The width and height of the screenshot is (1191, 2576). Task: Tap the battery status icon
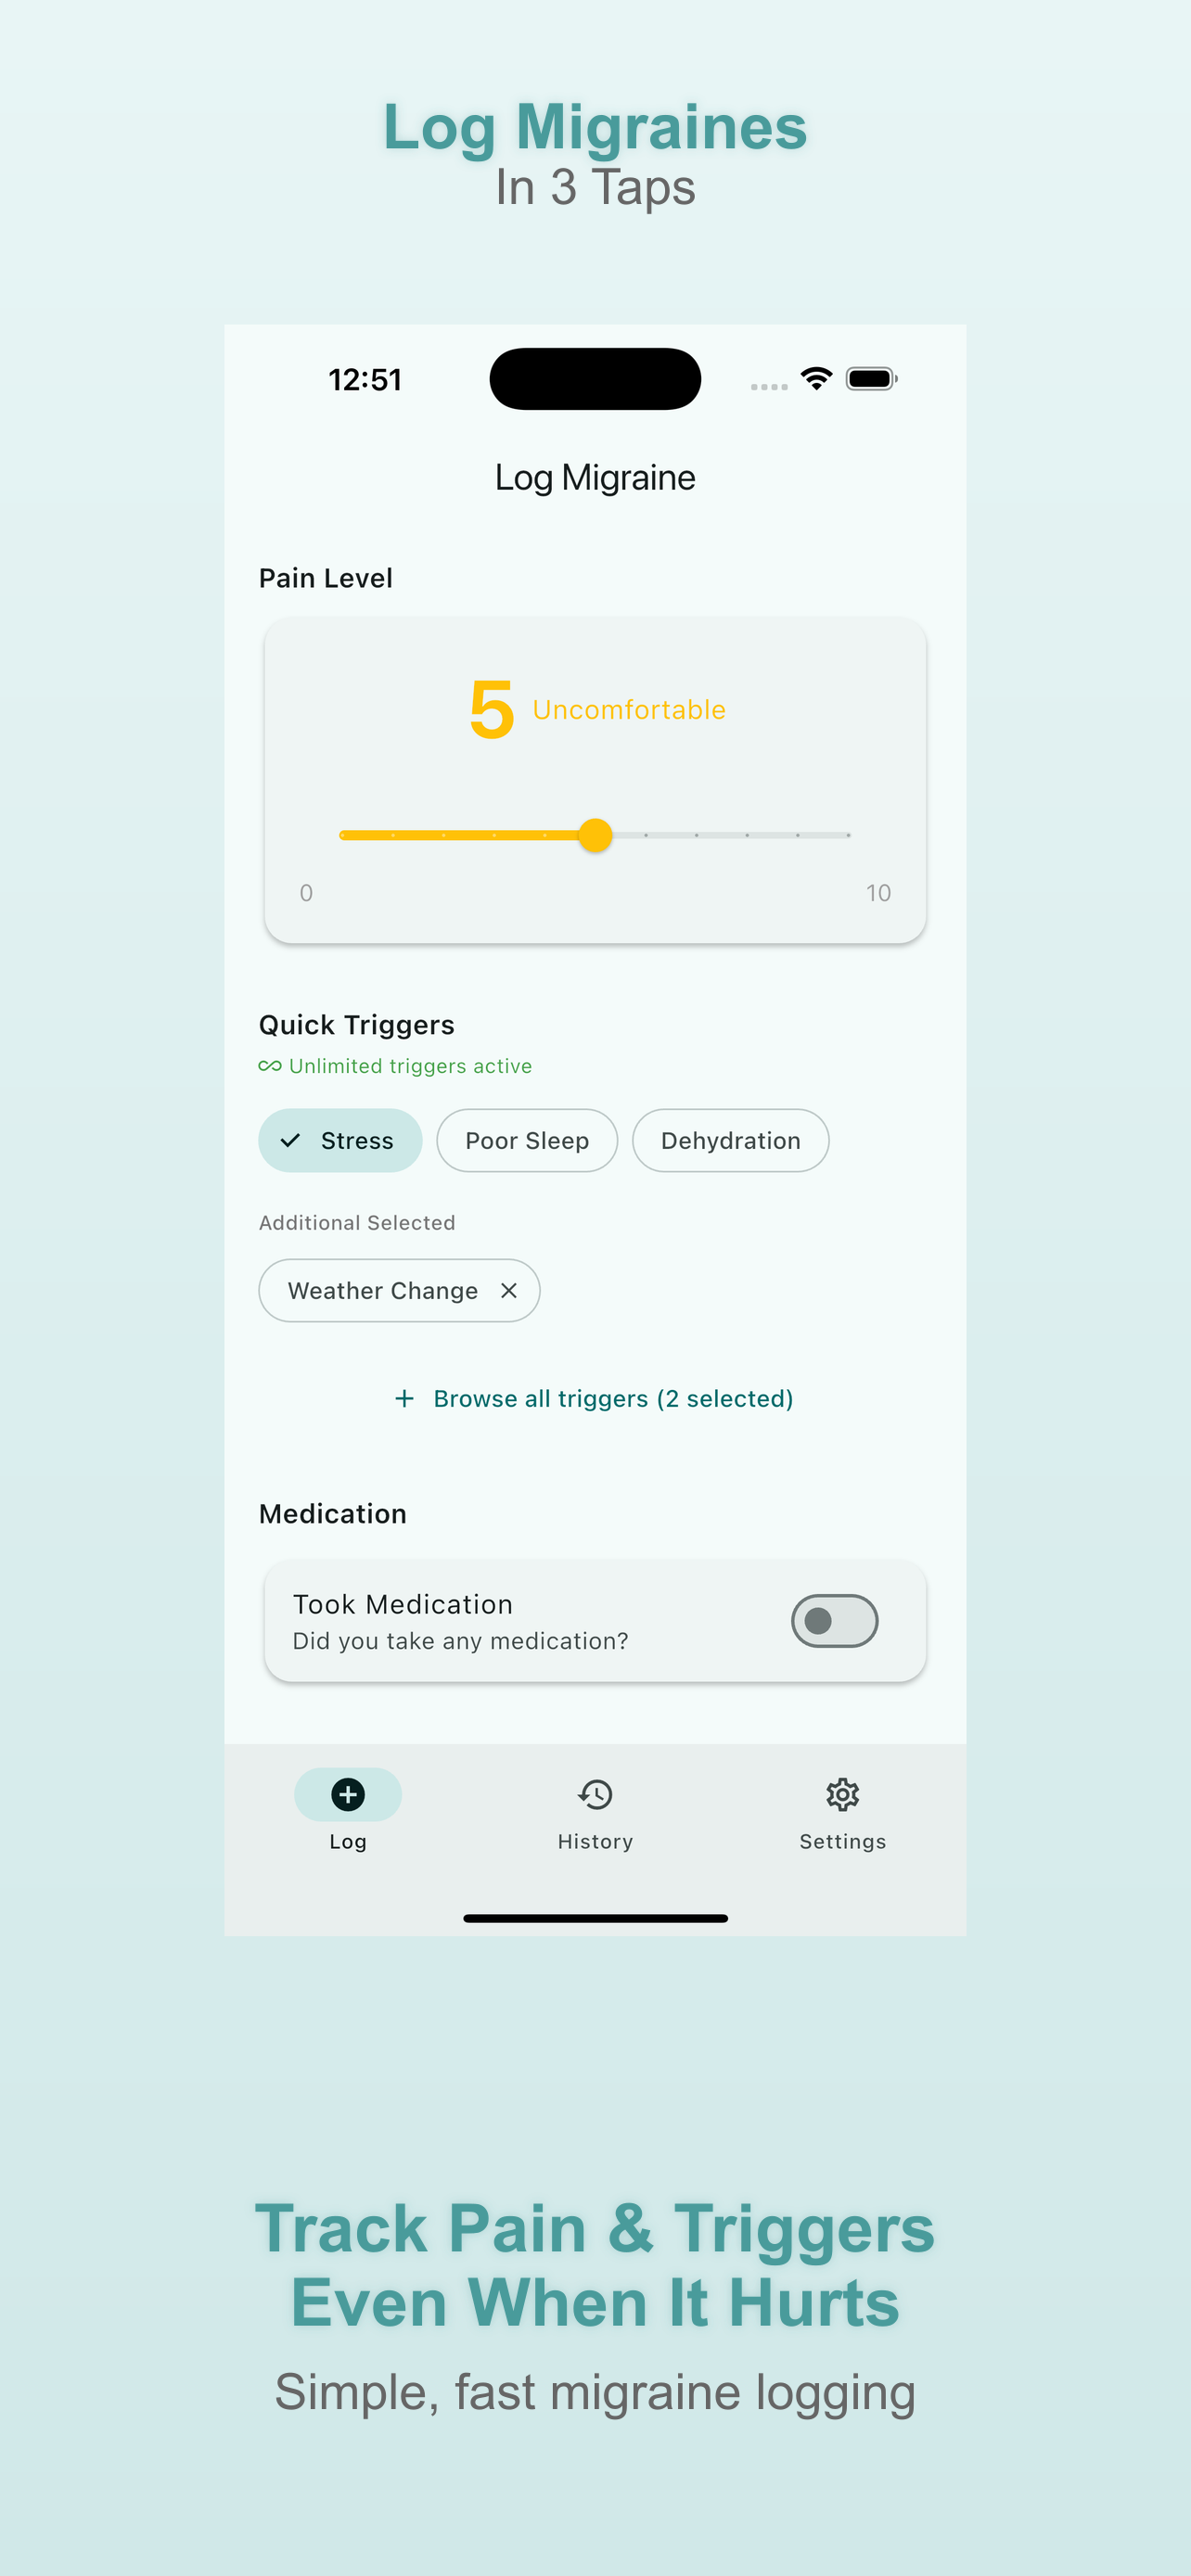coord(871,379)
